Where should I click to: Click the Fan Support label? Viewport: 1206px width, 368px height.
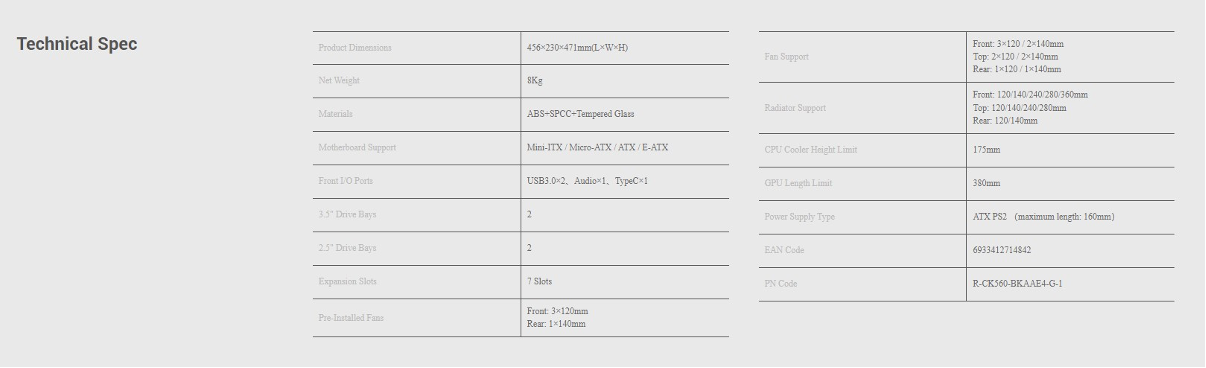pos(787,57)
